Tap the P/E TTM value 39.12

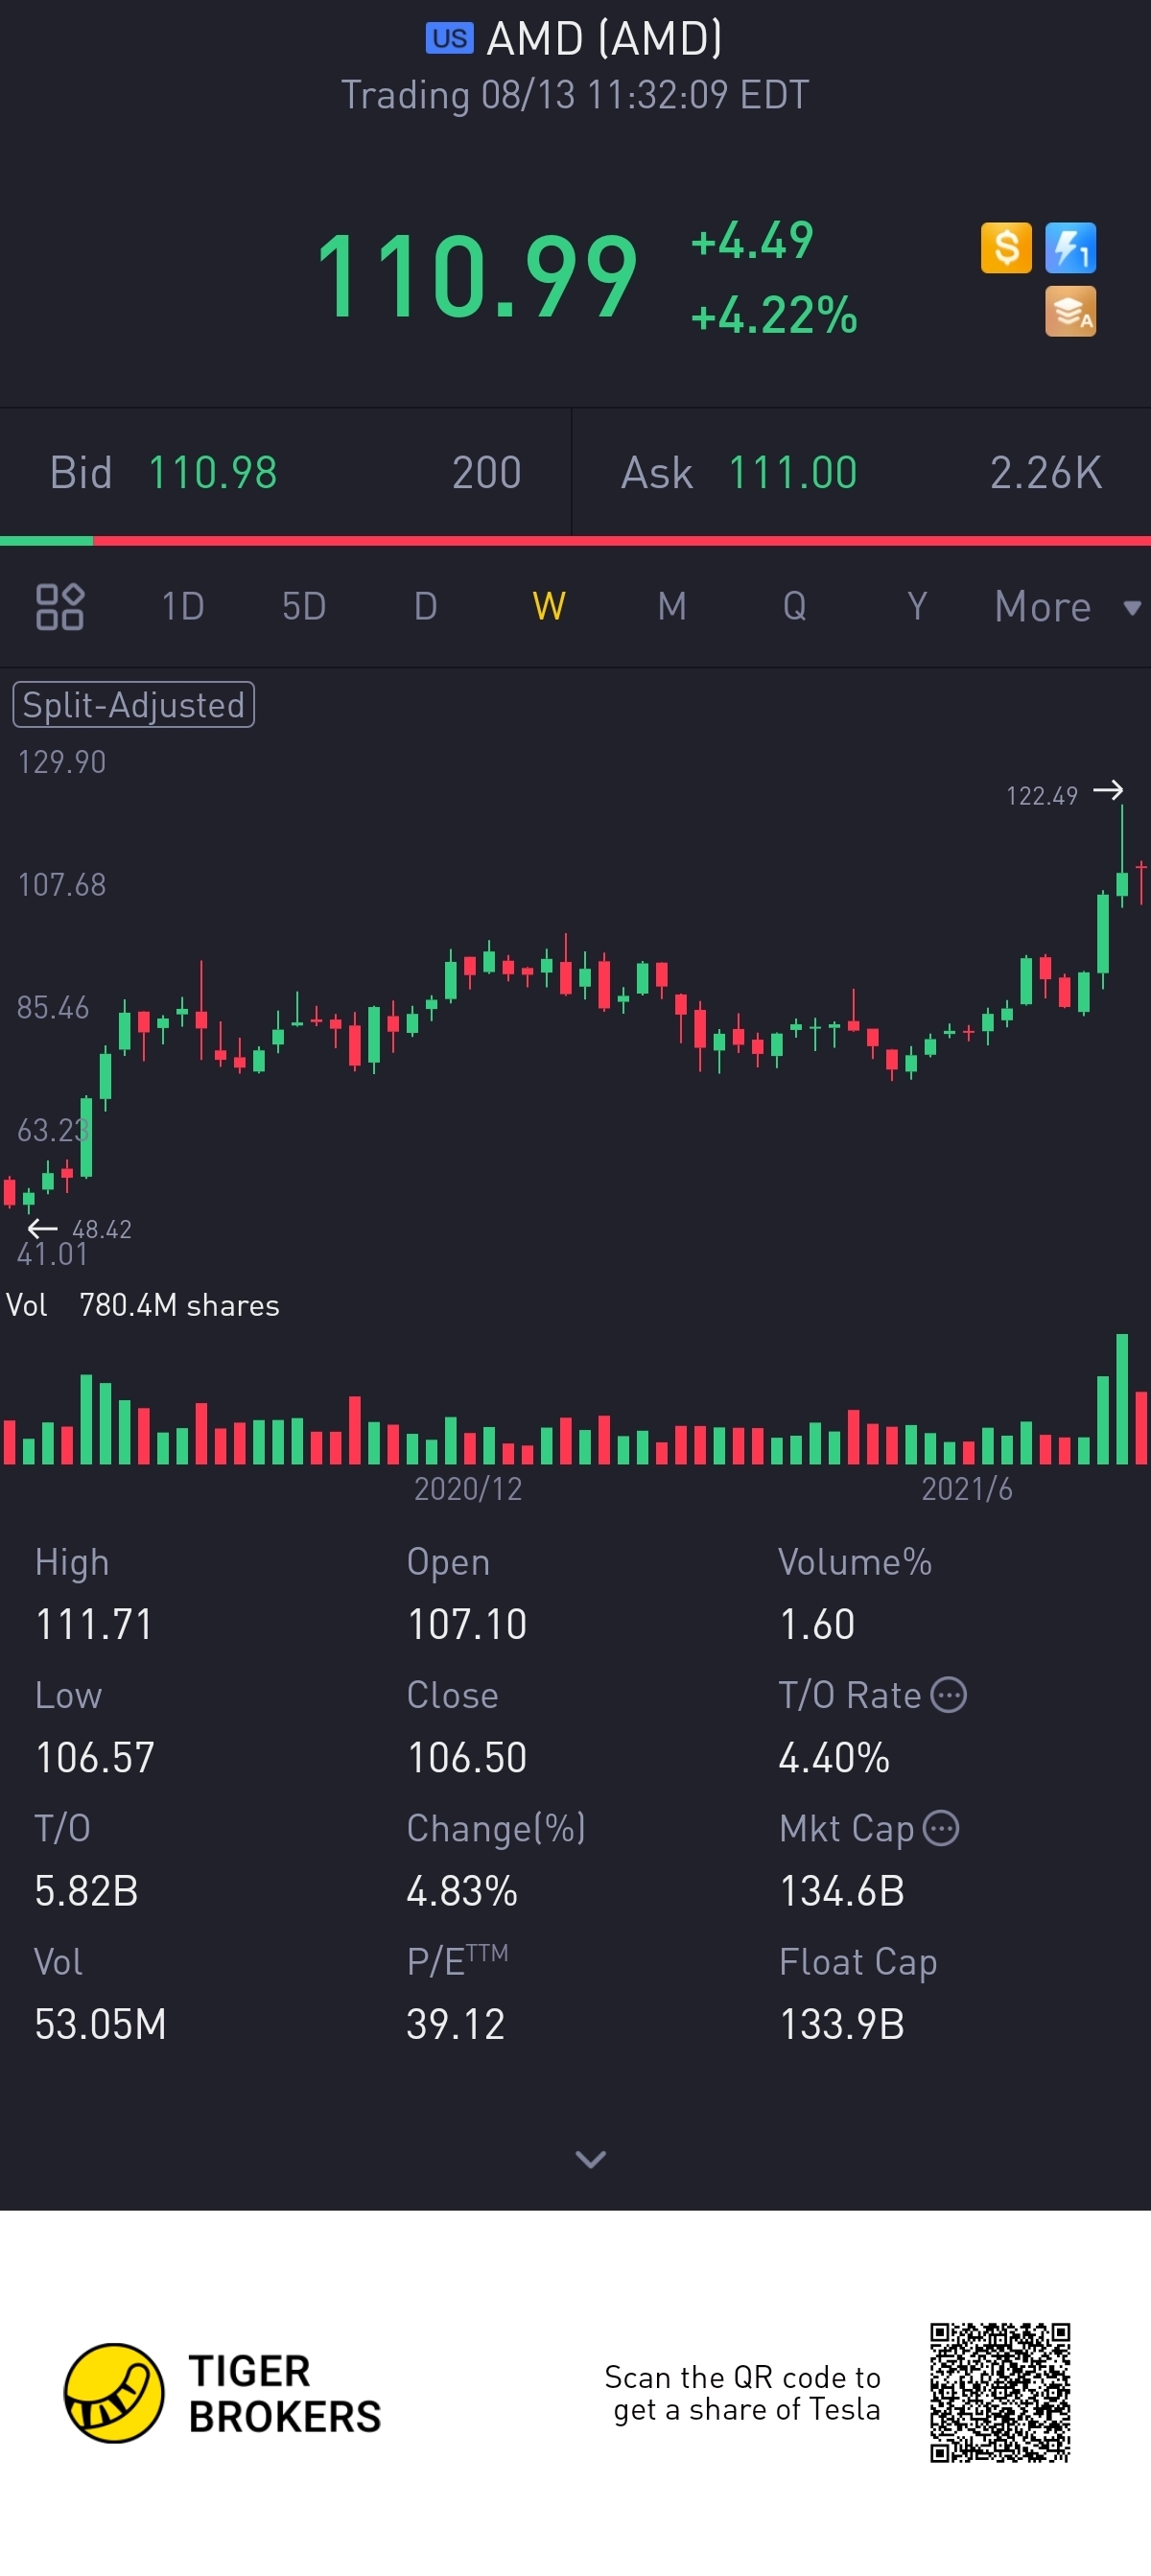coord(455,2024)
